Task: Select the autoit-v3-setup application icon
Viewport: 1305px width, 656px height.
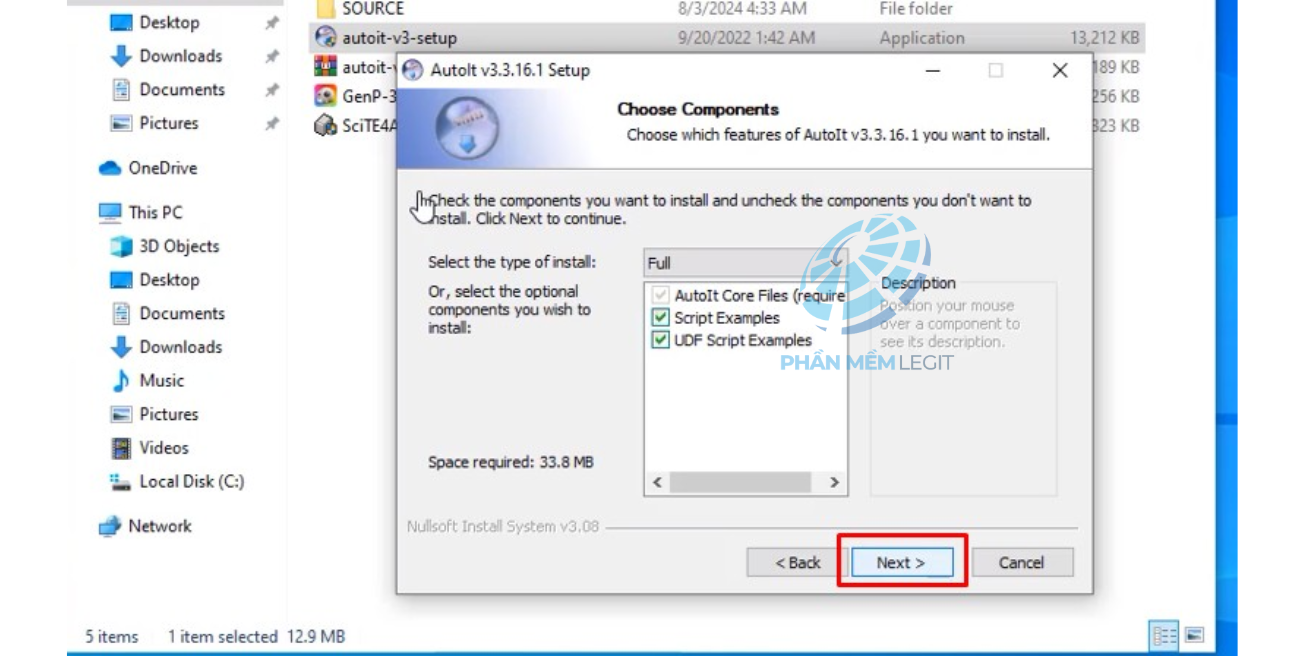Action: click(x=325, y=38)
